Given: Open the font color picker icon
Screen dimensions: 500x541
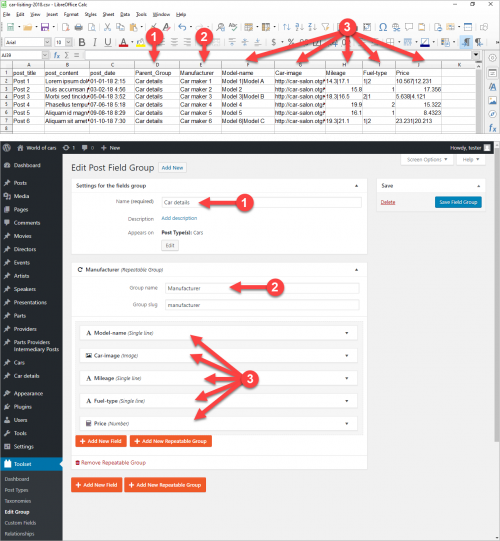Looking at the screenshot, I should coord(123,42).
